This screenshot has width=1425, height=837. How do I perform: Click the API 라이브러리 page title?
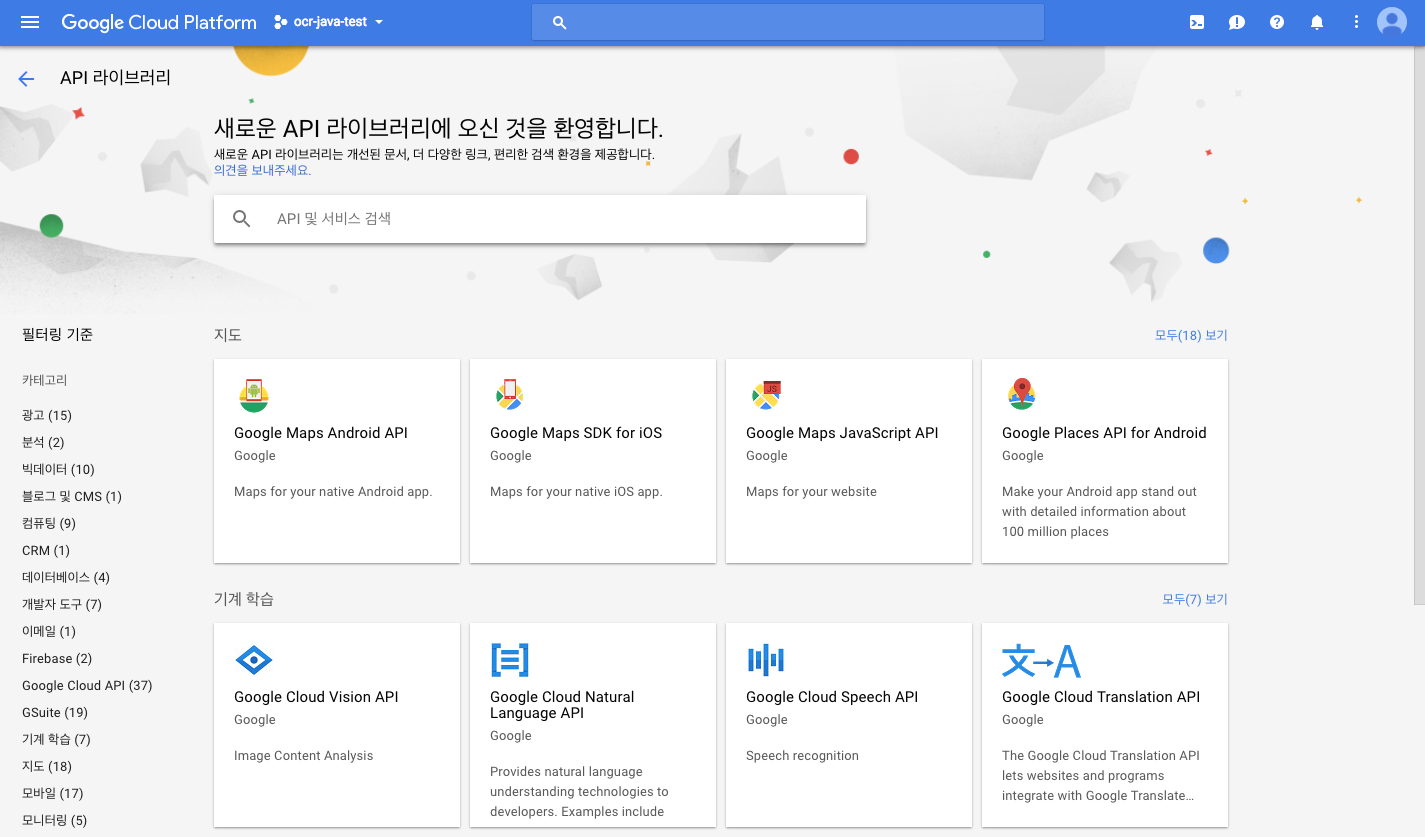click(x=115, y=78)
